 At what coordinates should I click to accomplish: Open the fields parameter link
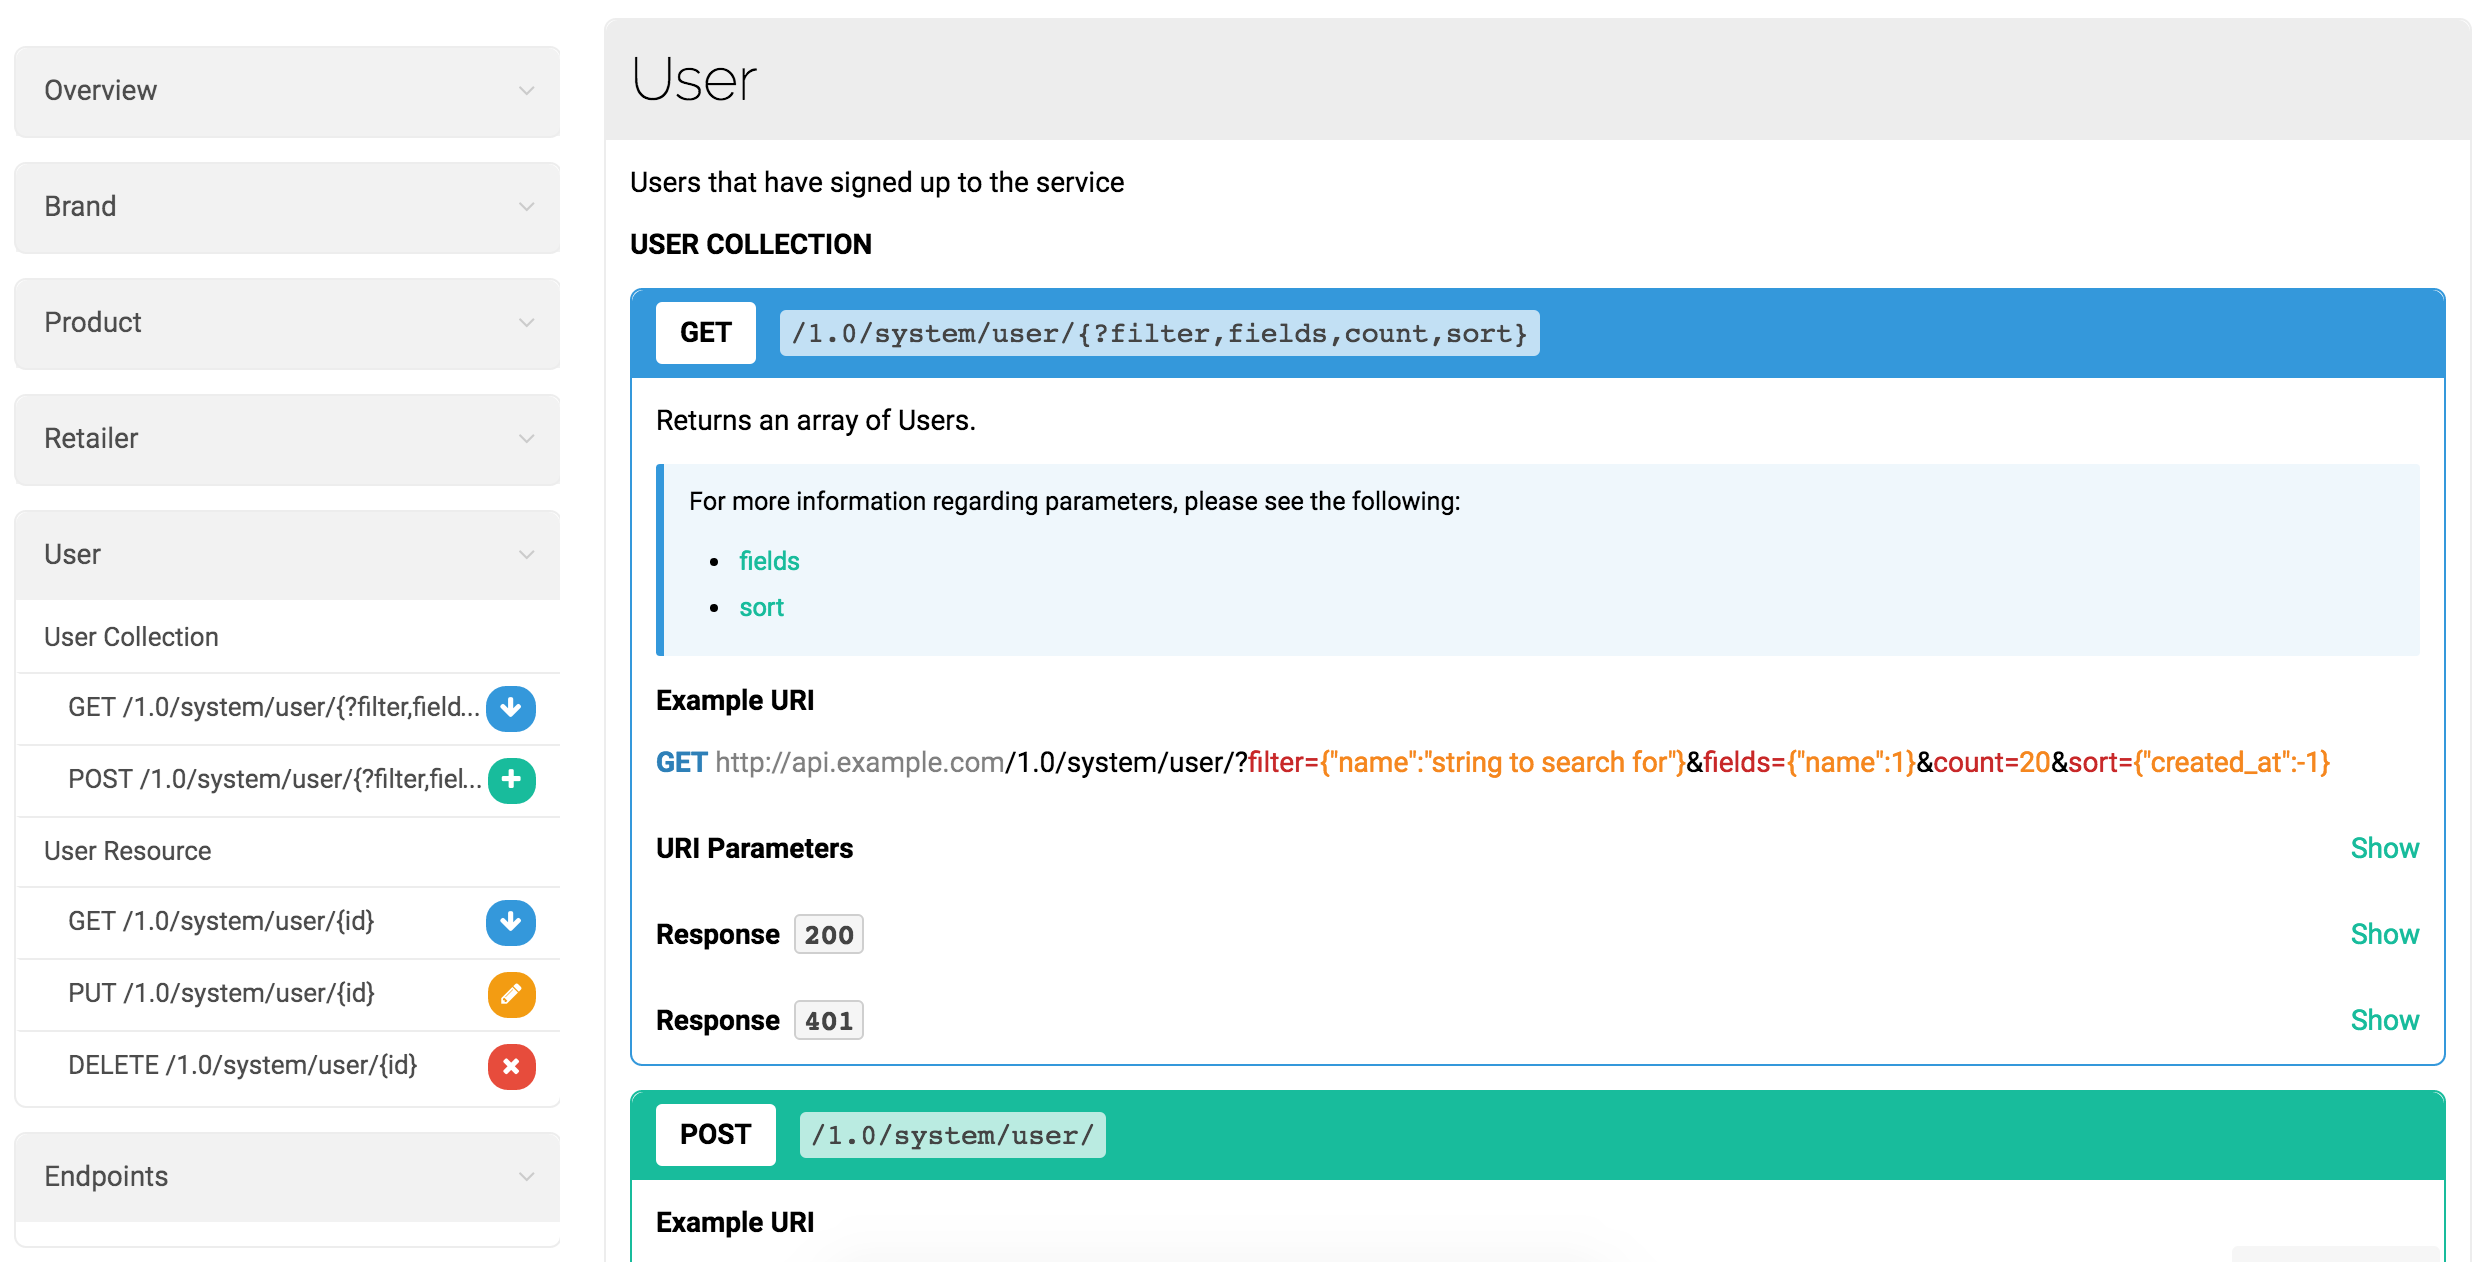point(768,561)
